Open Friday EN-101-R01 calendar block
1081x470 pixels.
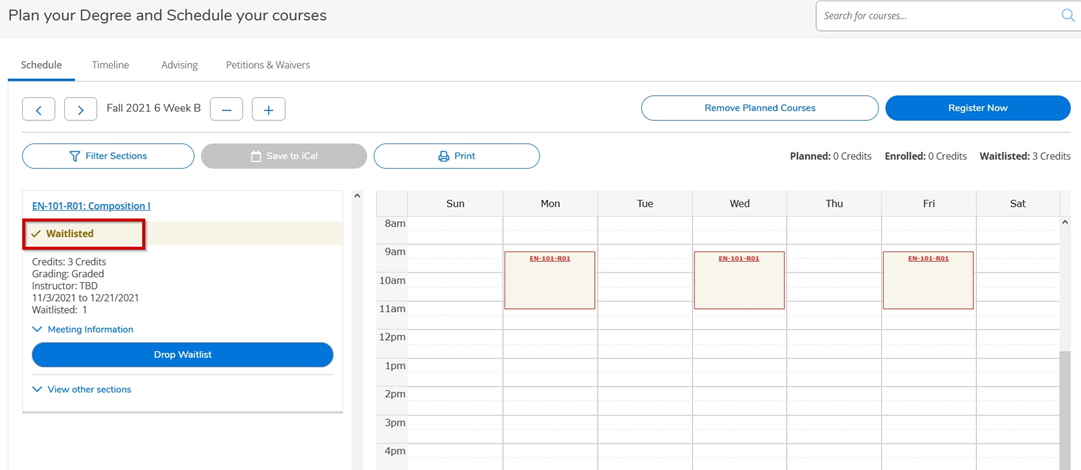point(928,280)
